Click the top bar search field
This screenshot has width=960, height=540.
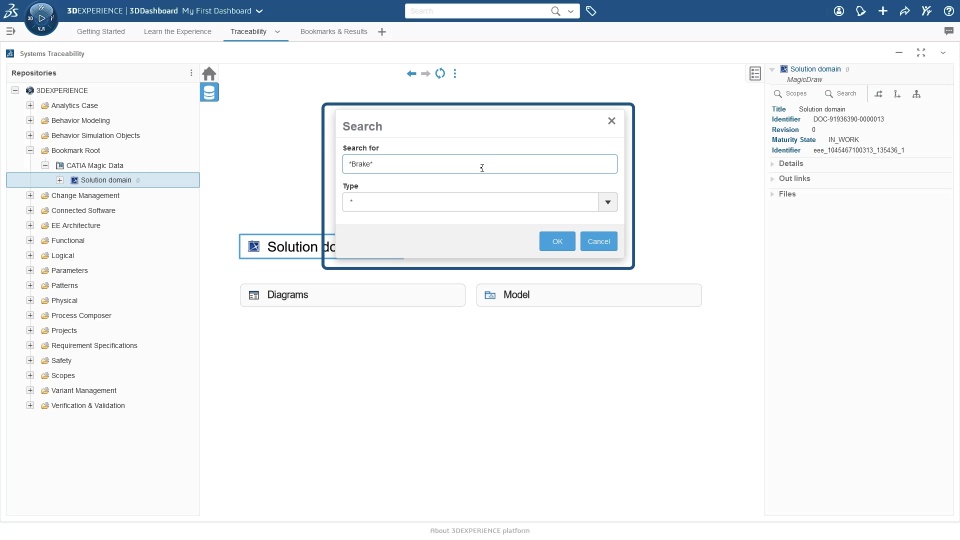[x=478, y=11]
